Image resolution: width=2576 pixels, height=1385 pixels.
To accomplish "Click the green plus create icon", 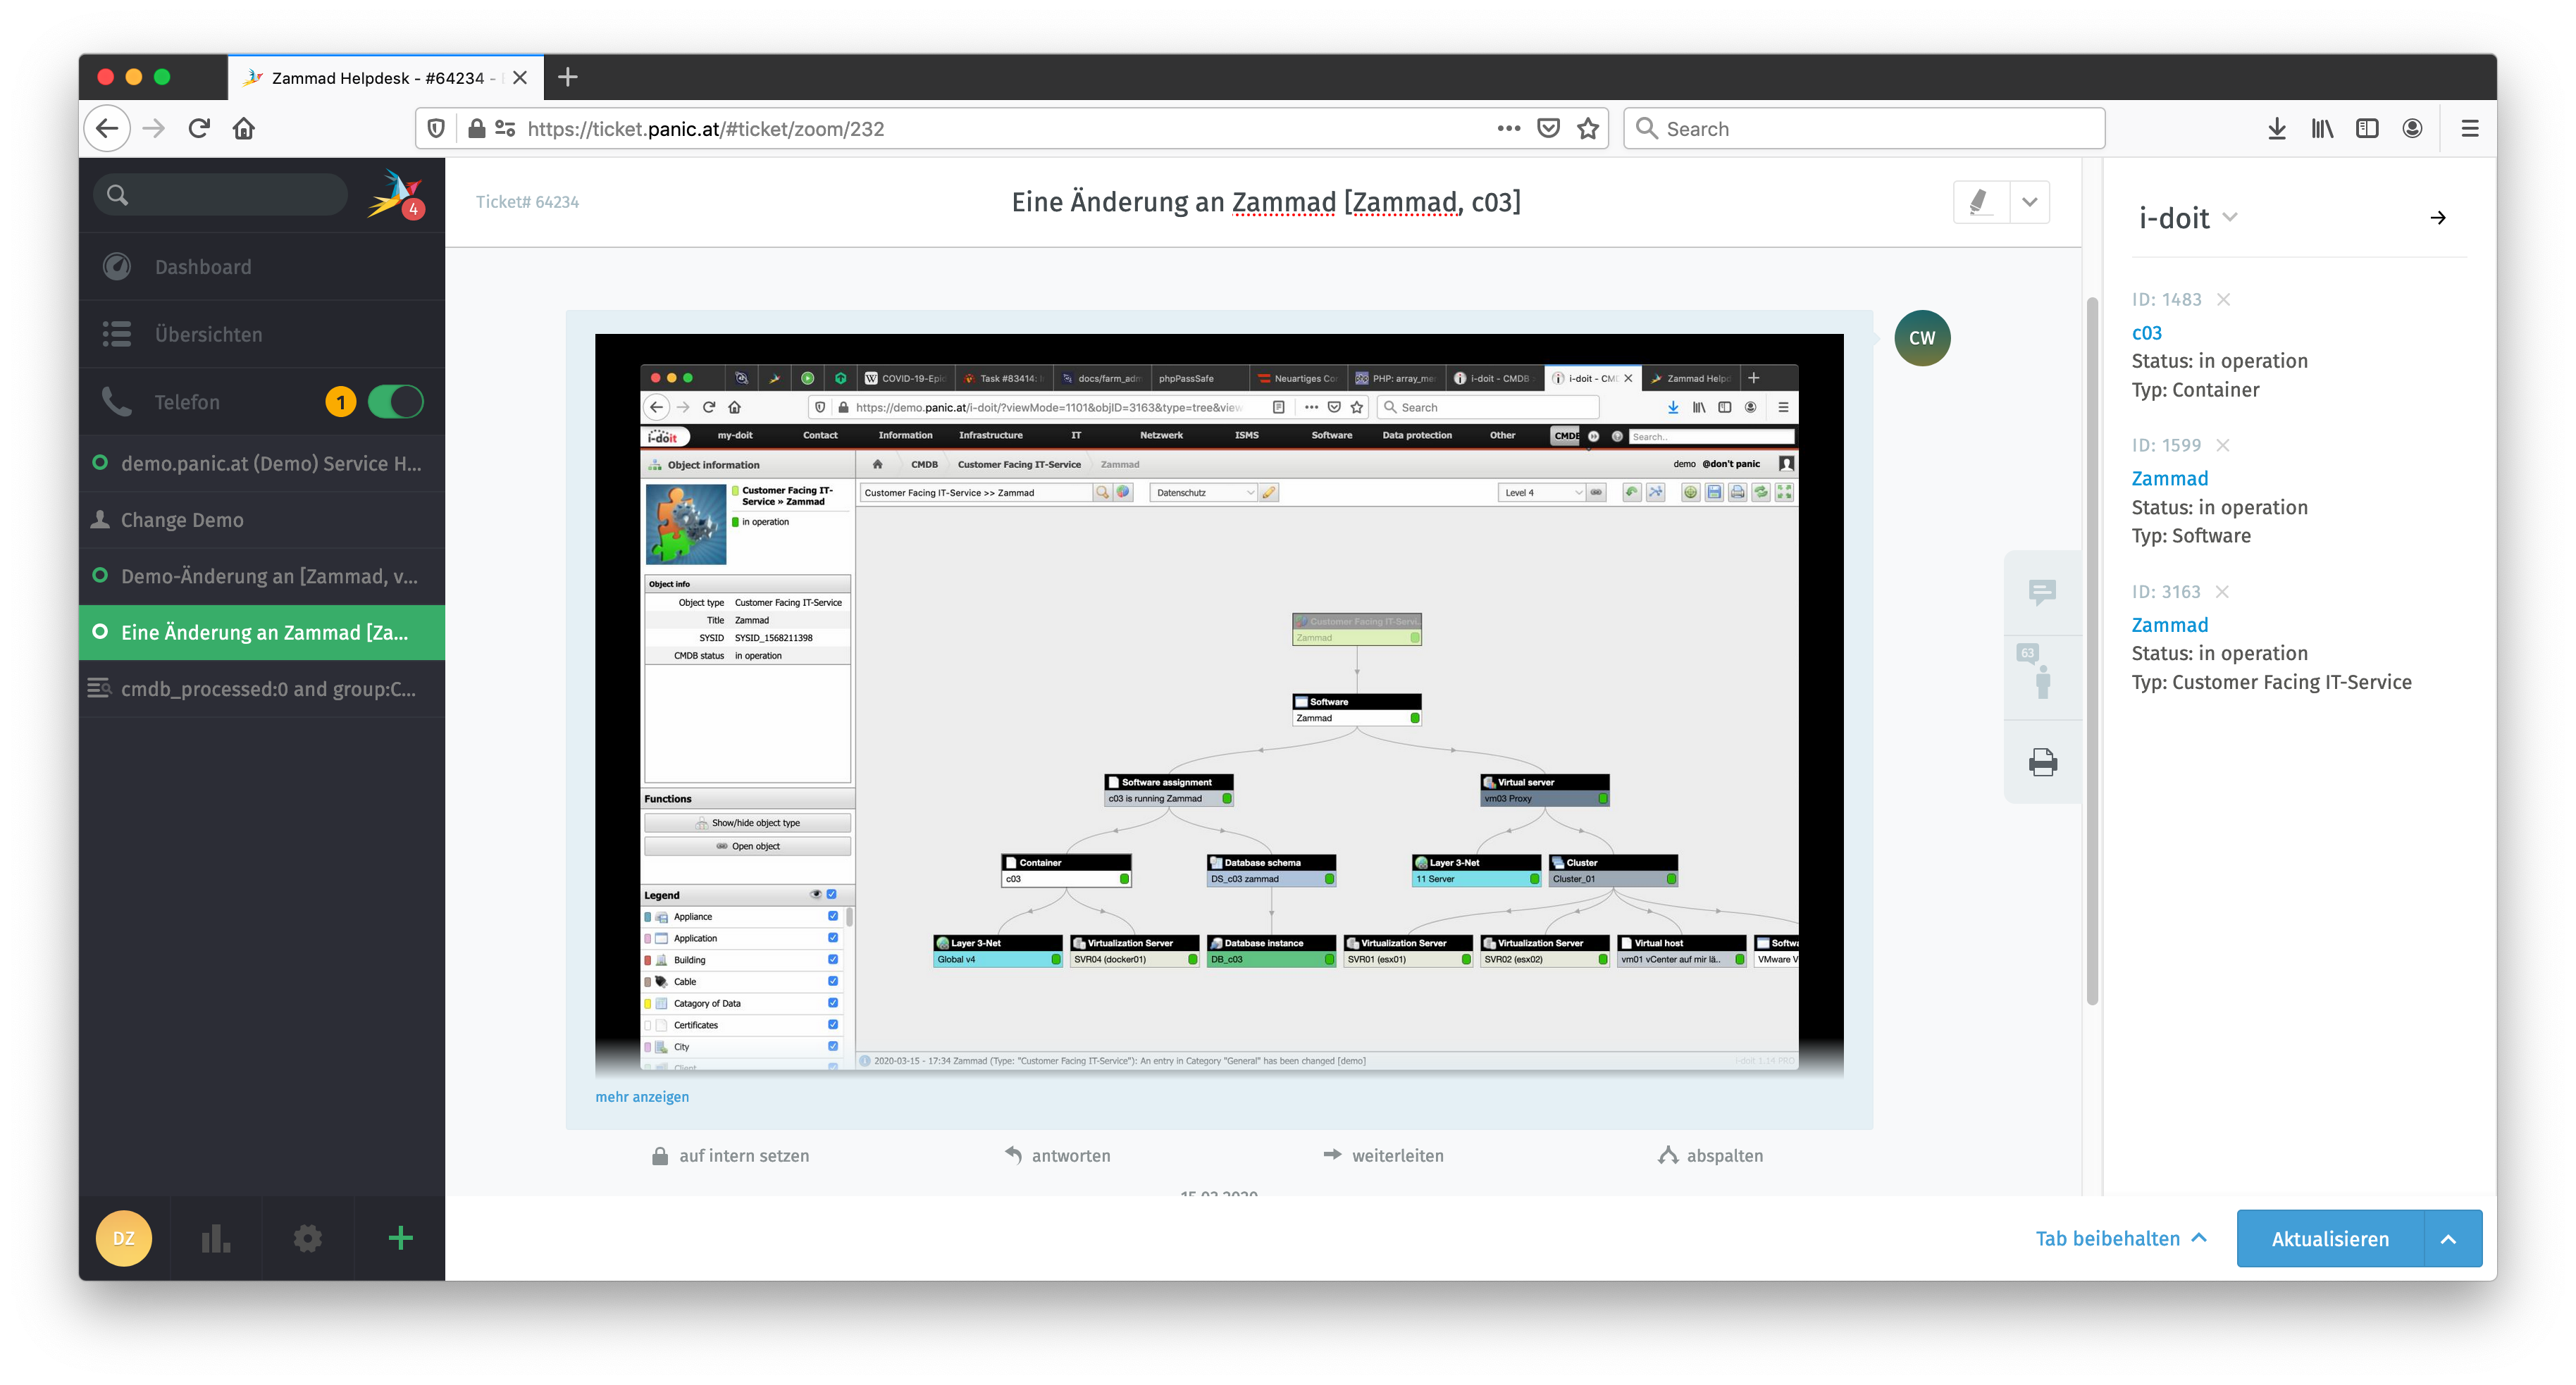I will tap(400, 1239).
